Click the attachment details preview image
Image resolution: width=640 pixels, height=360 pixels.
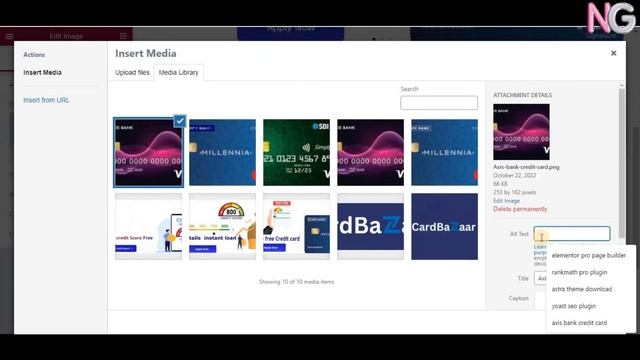point(521,132)
